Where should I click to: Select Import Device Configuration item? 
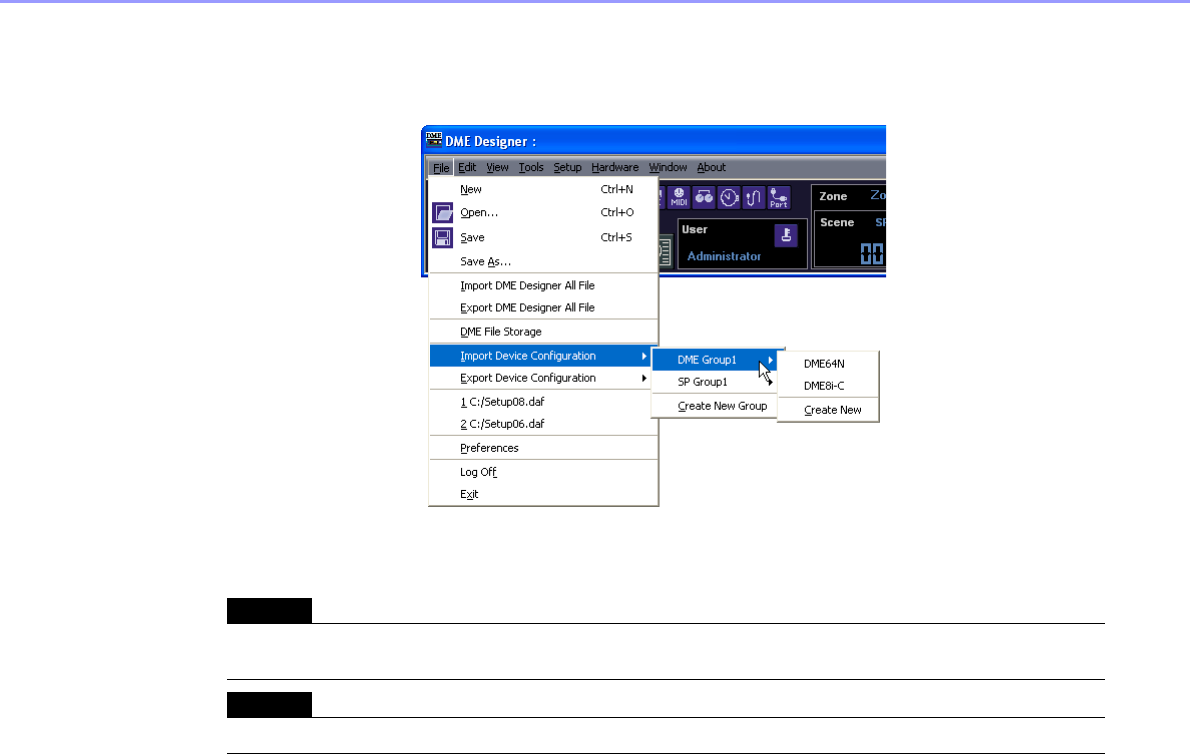(543, 356)
